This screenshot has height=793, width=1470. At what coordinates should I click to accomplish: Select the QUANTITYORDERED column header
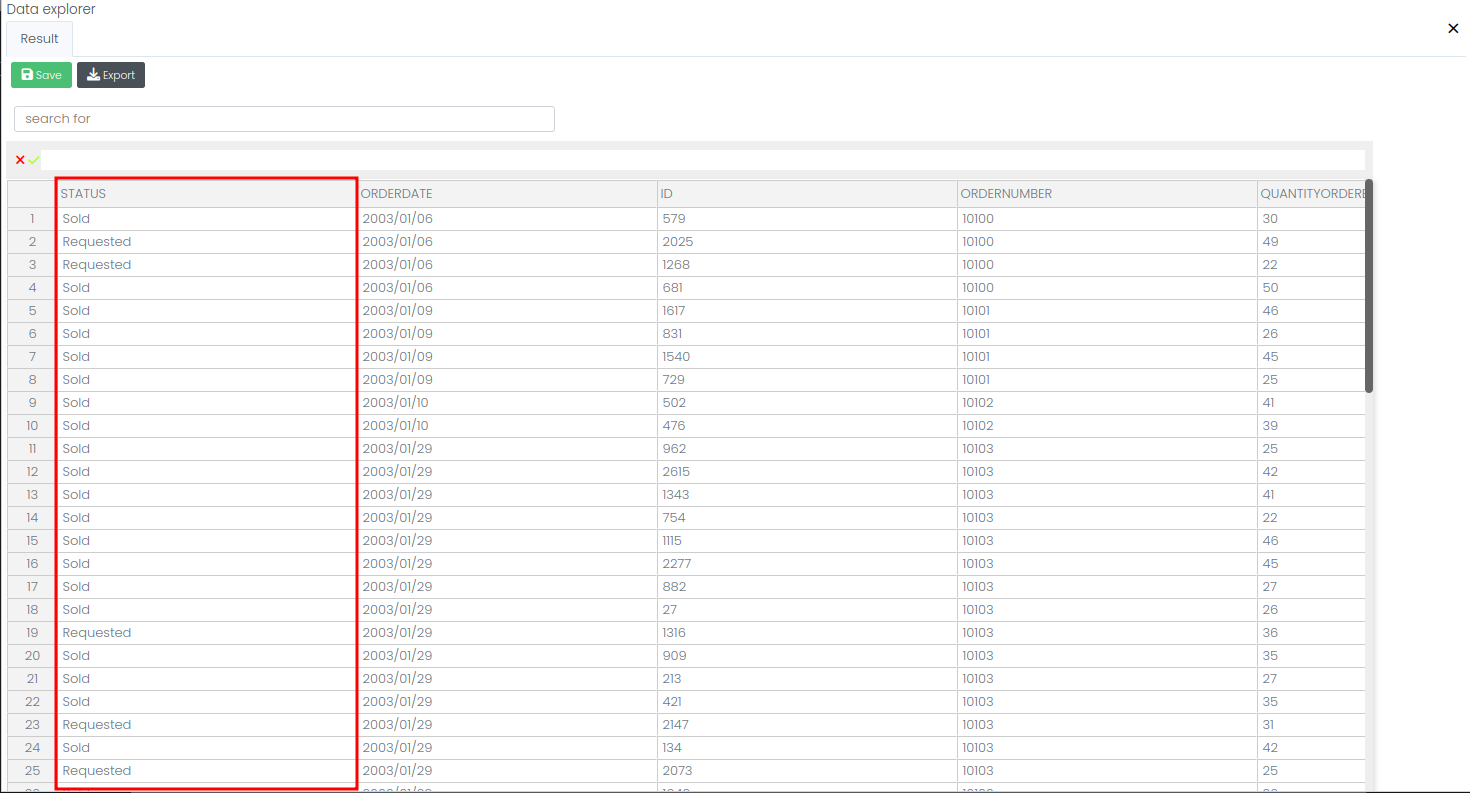coord(1310,194)
